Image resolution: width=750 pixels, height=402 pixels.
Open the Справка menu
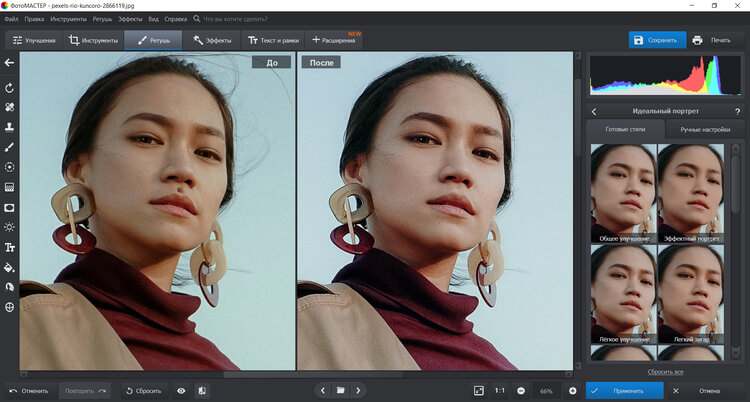click(x=176, y=19)
